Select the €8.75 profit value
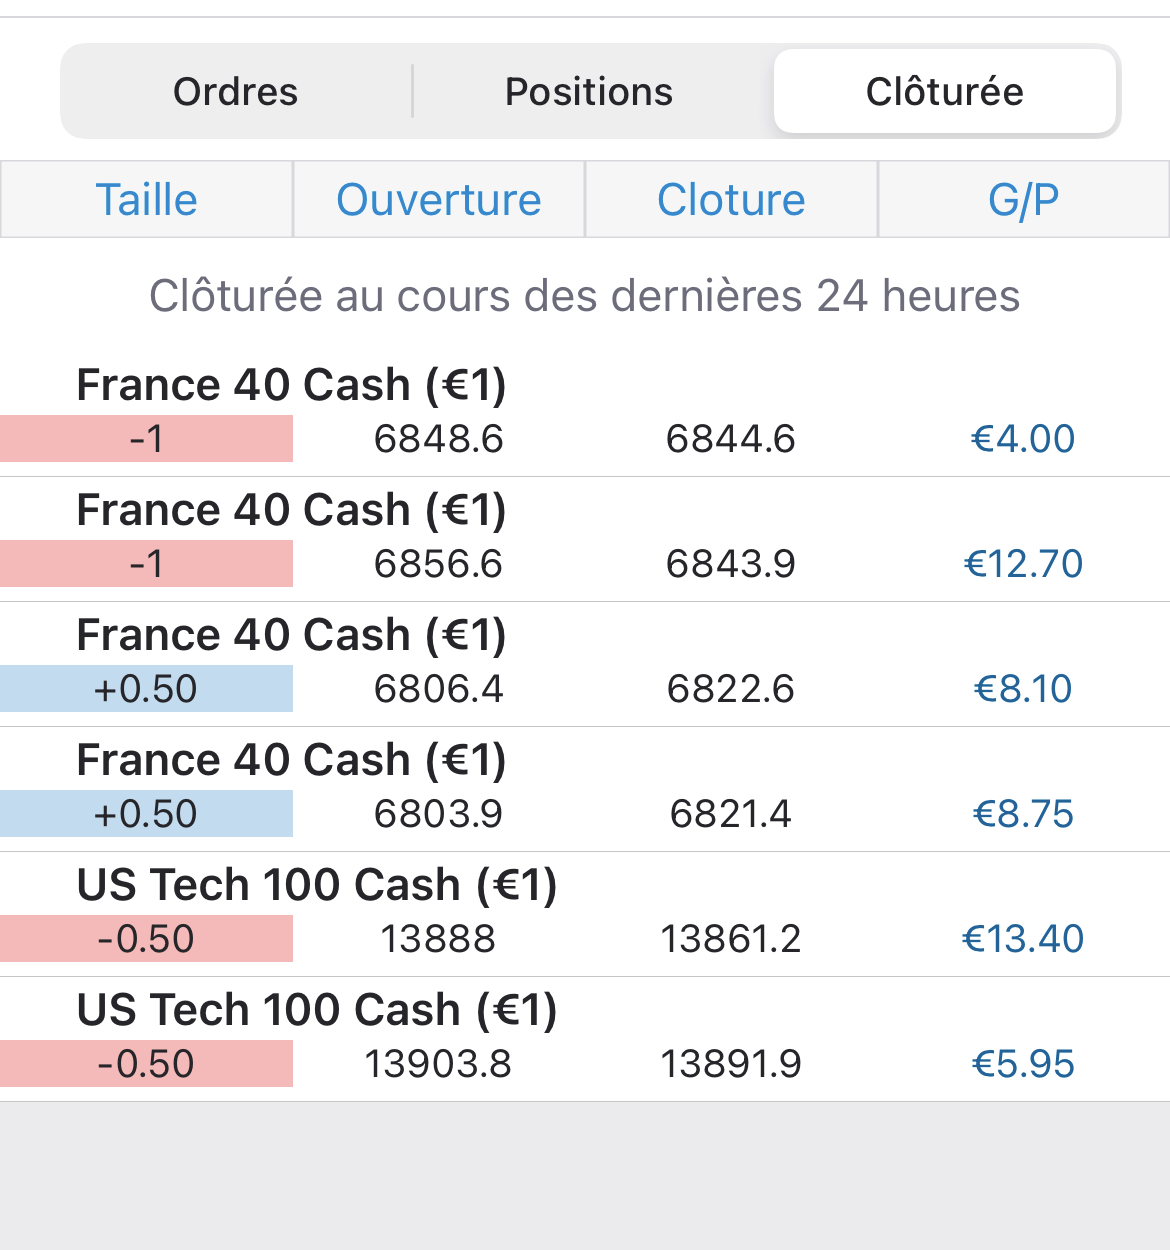 pyautogui.click(x=1023, y=814)
